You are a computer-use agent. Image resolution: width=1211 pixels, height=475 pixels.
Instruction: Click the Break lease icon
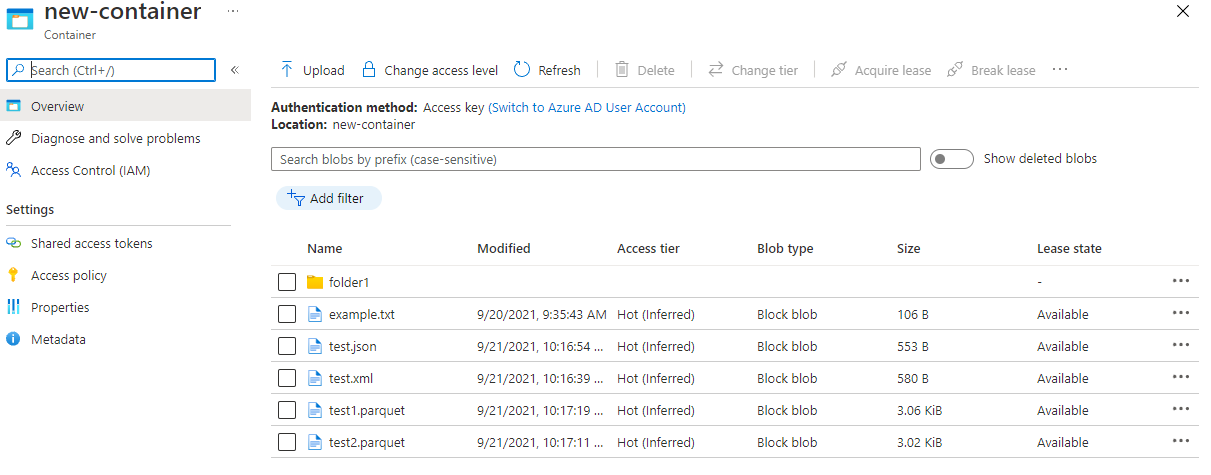pos(955,70)
